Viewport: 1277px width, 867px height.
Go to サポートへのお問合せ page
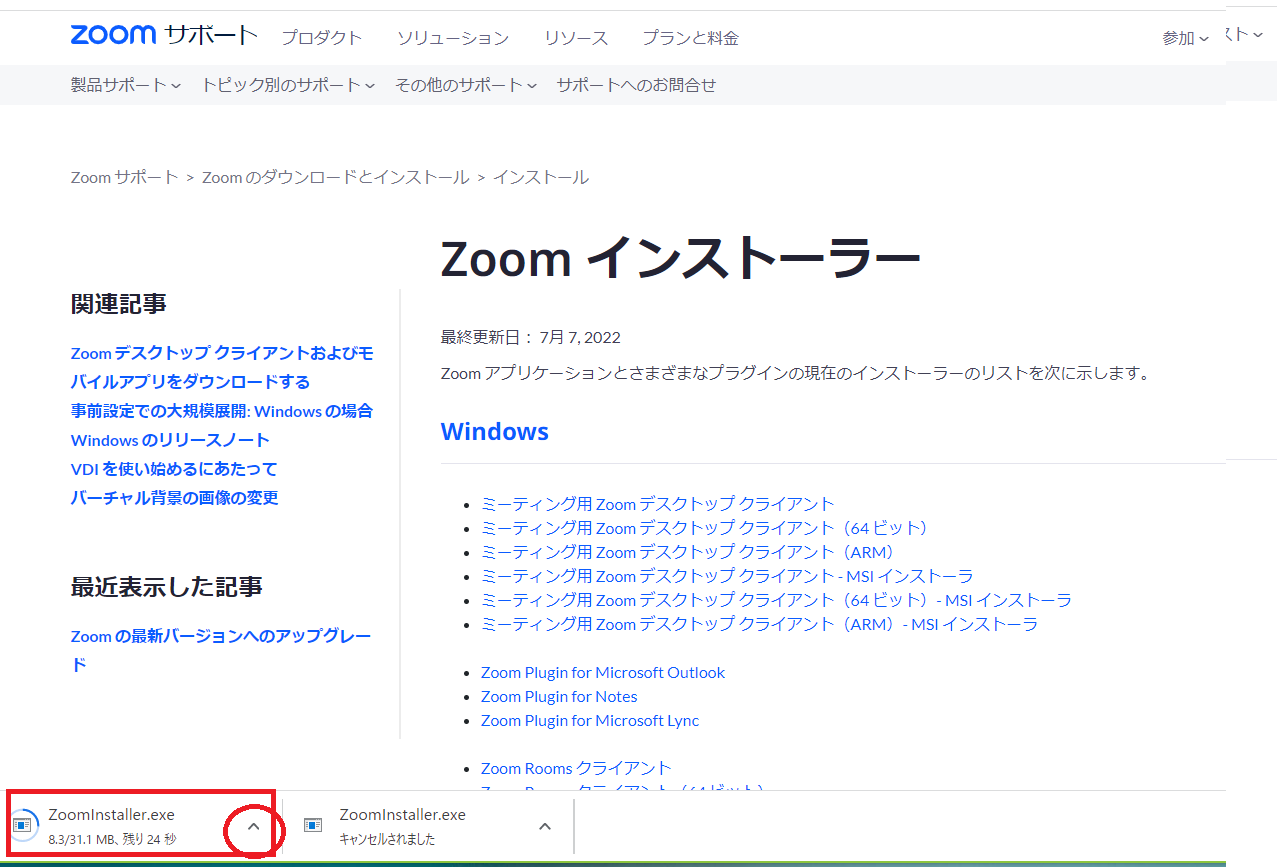tap(636, 85)
